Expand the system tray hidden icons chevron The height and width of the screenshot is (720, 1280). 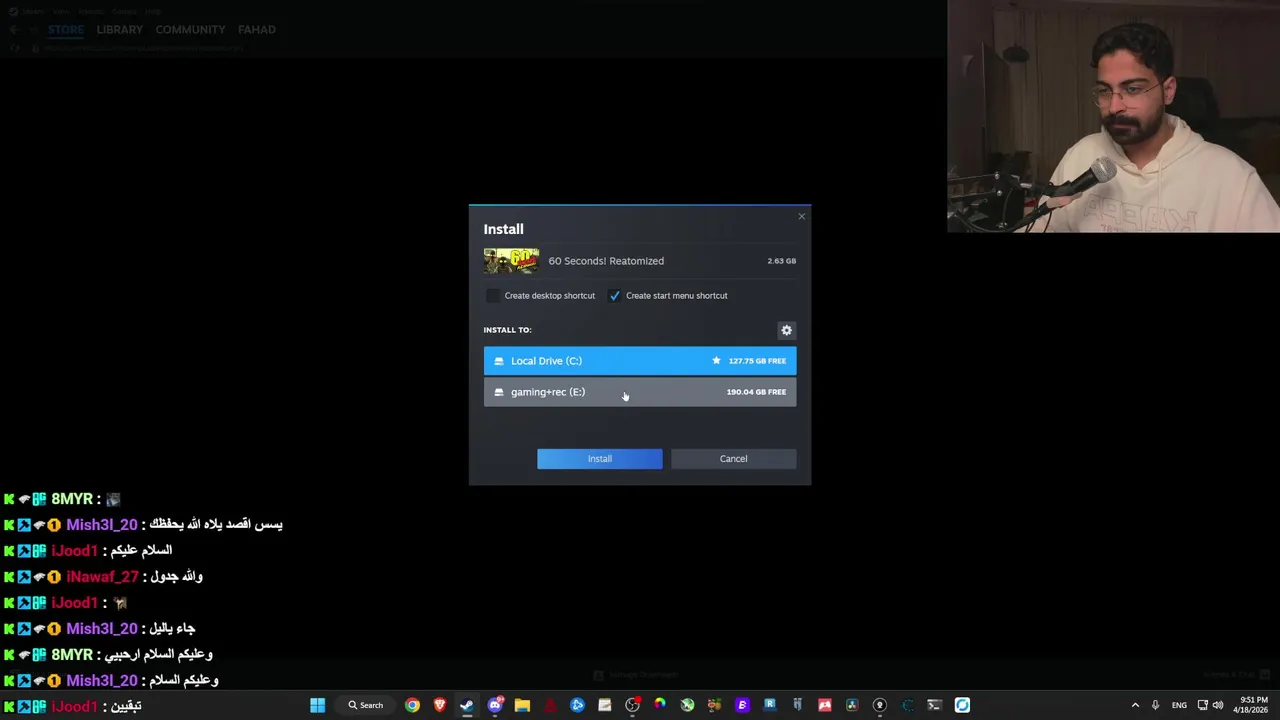pyautogui.click(x=1135, y=705)
